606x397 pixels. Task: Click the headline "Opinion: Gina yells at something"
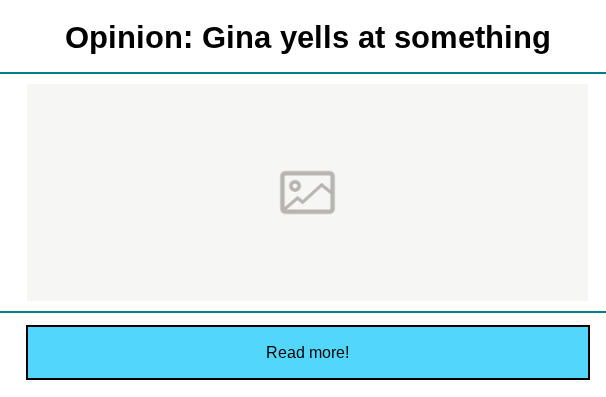click(308, 38)
